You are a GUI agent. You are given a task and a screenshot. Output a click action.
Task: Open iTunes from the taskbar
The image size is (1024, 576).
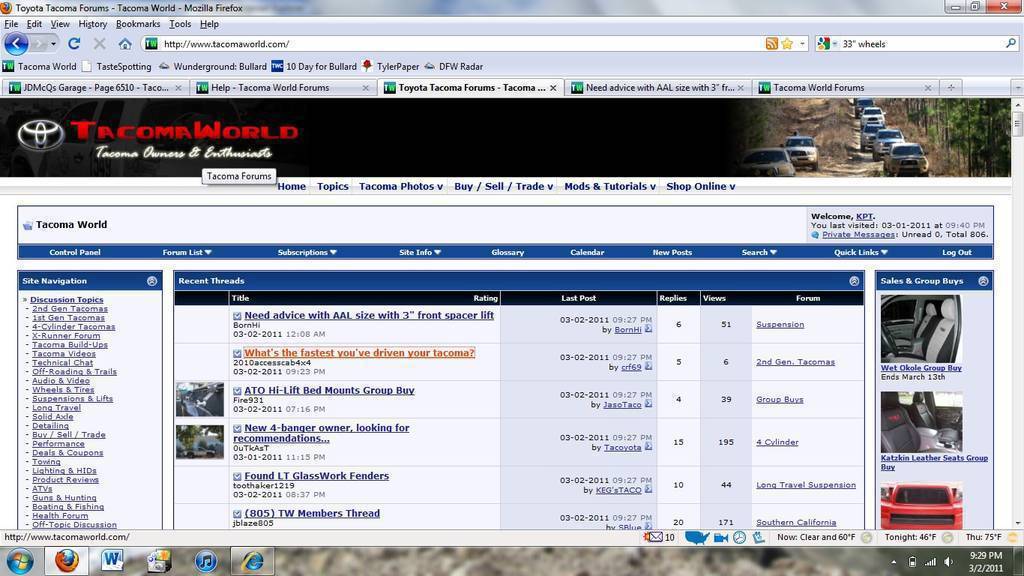[x=206, y=561]
